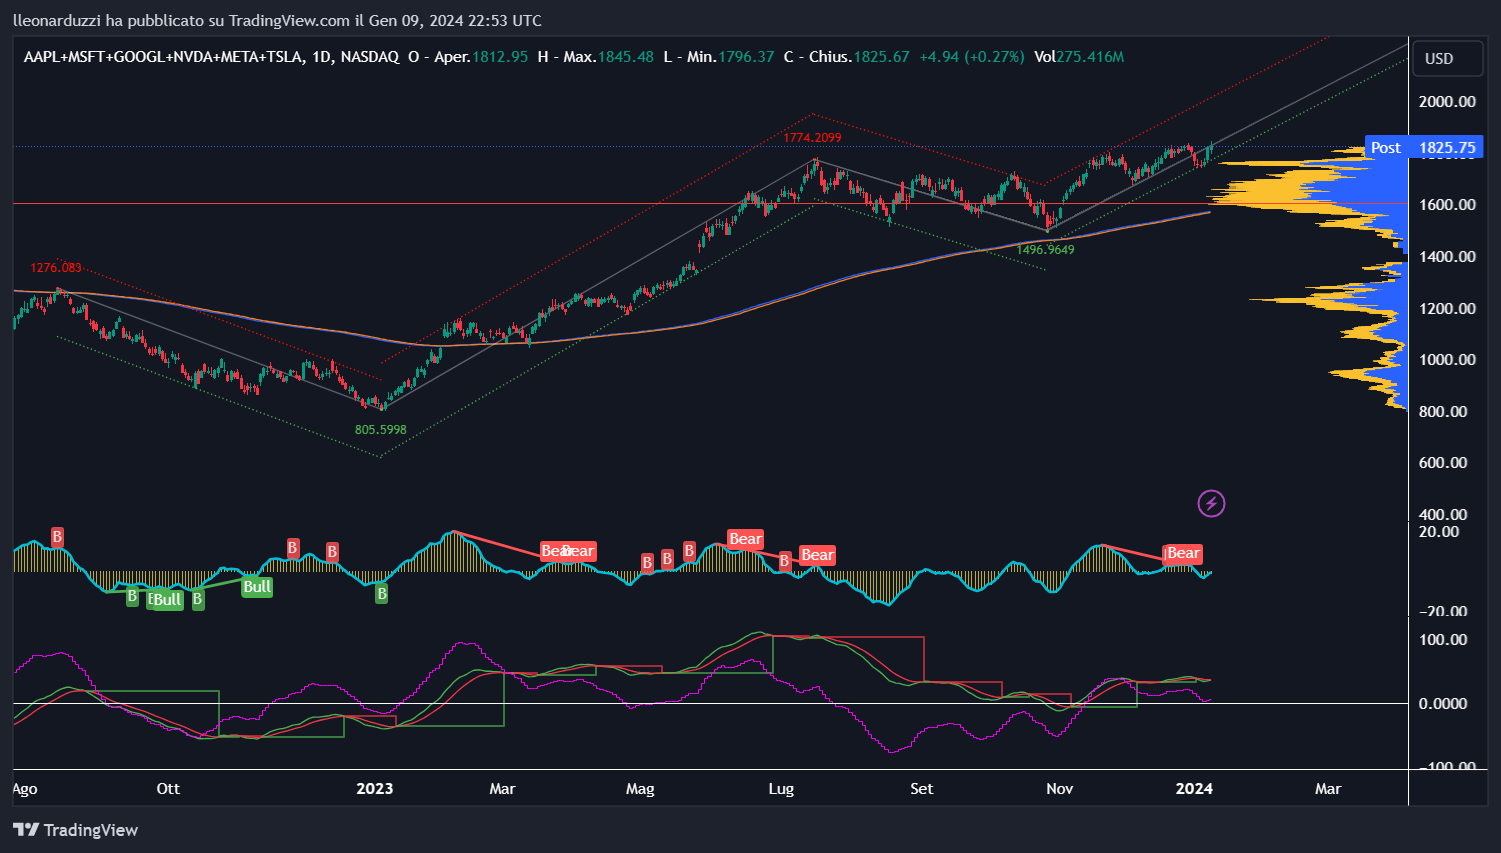This screenshot has width=1501, height=853.
Task: Click the green B marker below 2023 oscillator
Action: point(381,594)
